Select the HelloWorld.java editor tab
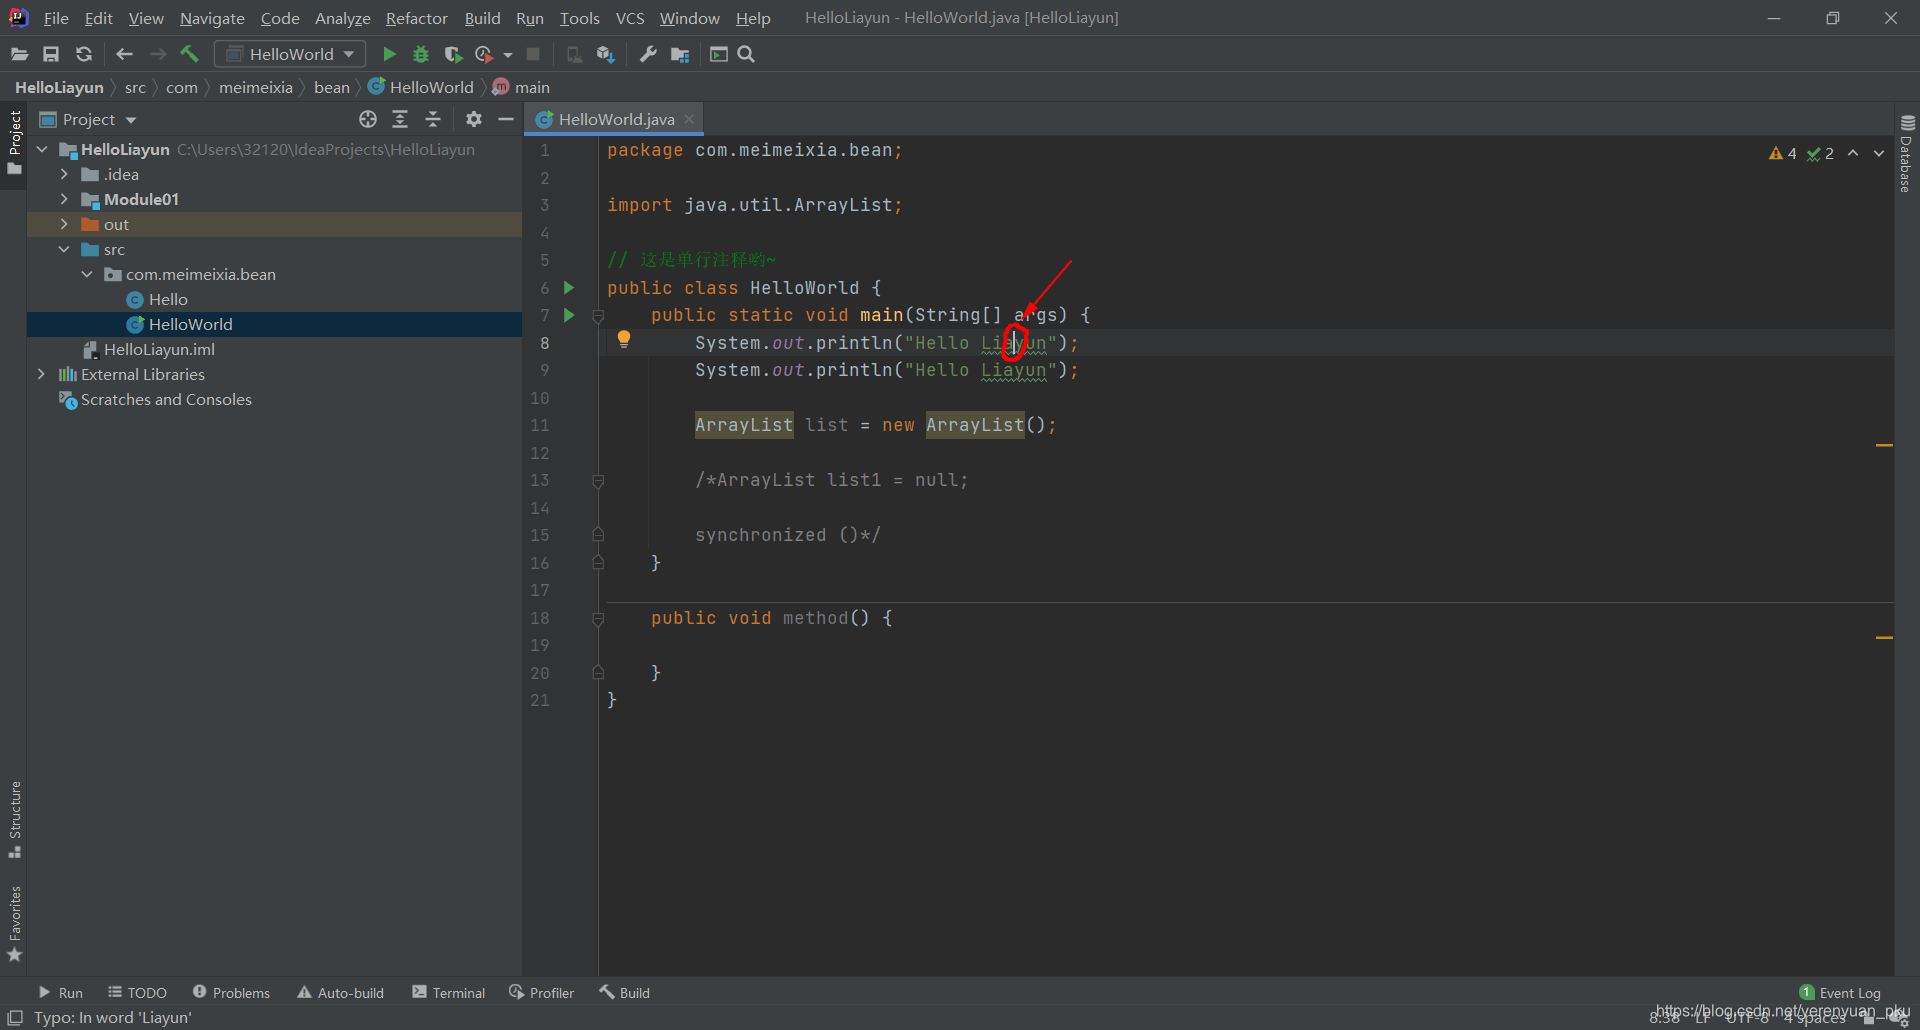 [x=616, y=119]
